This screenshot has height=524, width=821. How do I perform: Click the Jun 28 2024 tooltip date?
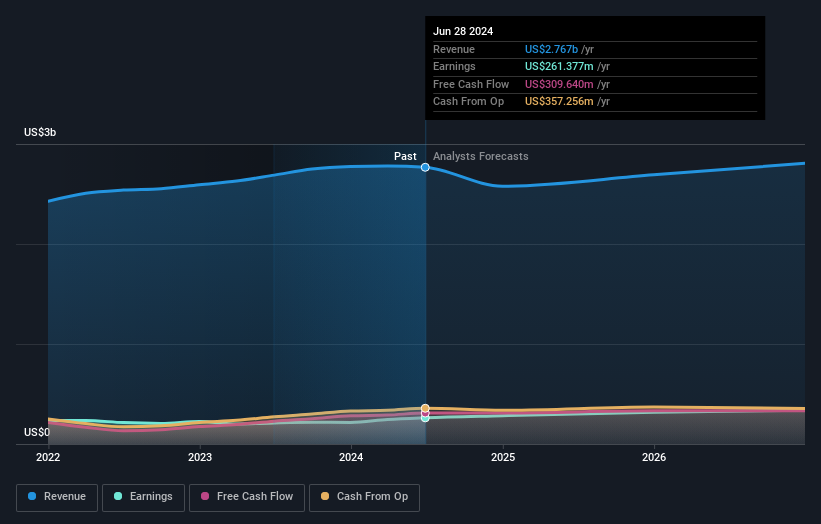point(463,31)
